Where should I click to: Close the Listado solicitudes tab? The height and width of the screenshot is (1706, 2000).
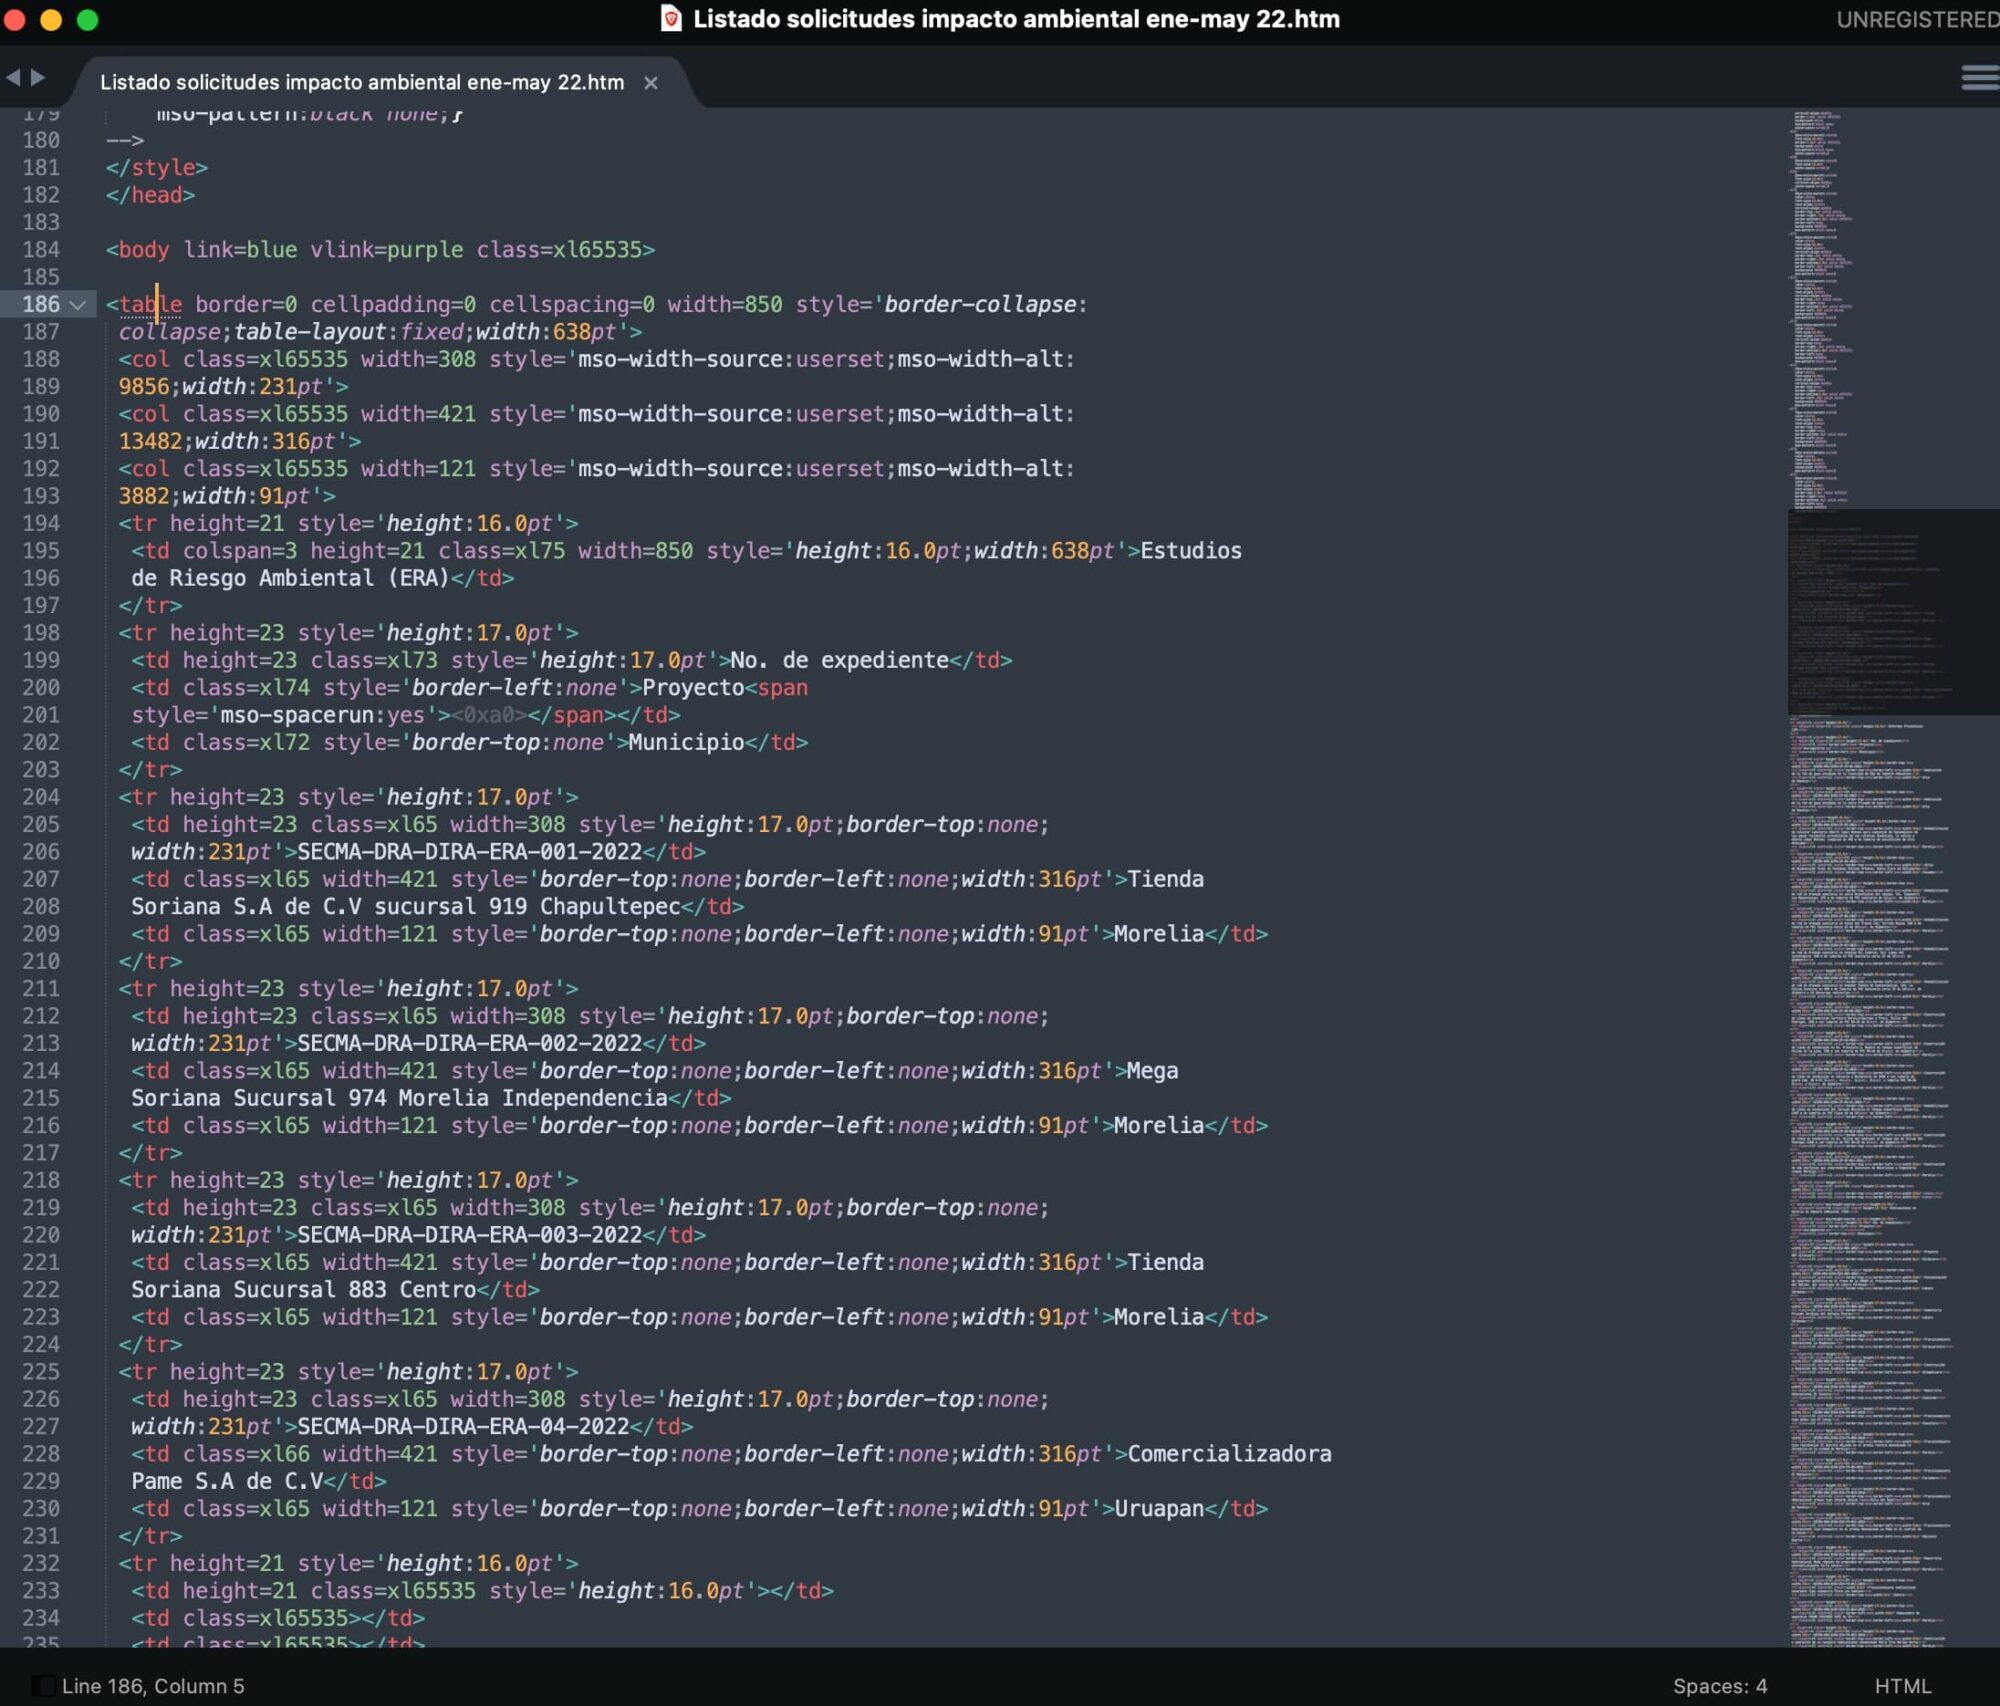click(651, 83)
